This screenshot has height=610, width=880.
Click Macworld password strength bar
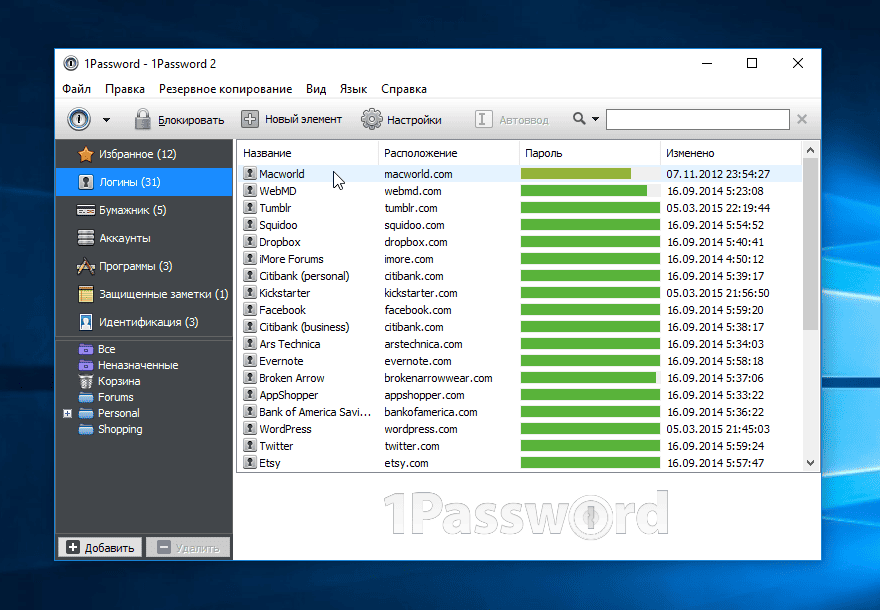[x=590, y=174]
